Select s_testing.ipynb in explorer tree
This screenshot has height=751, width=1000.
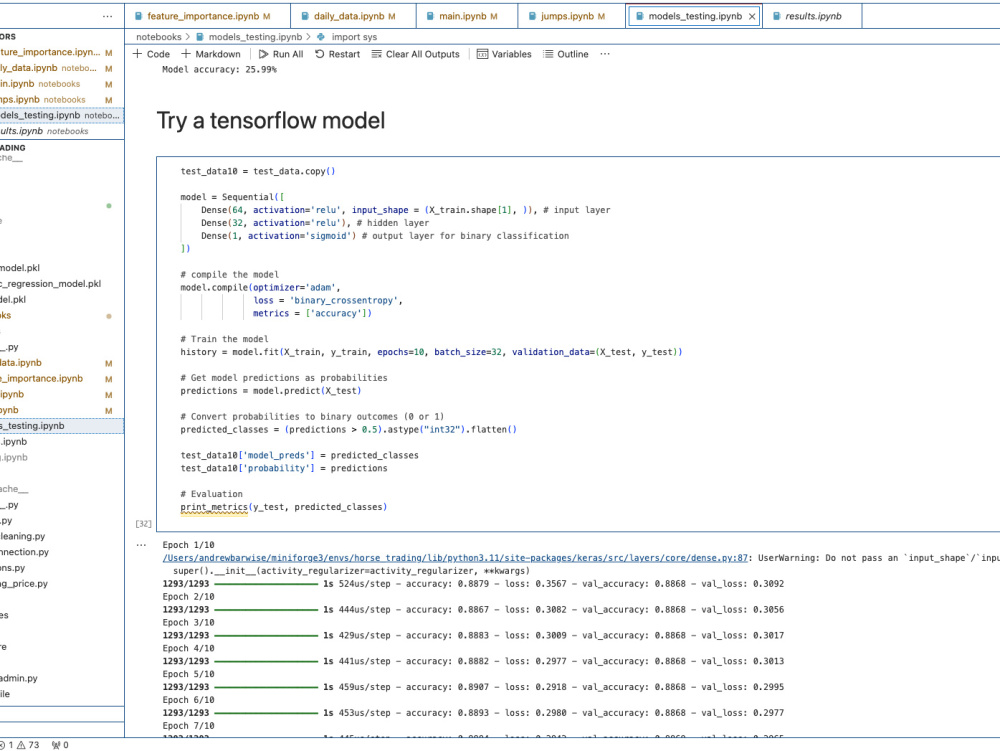click(x=60, y=426)
